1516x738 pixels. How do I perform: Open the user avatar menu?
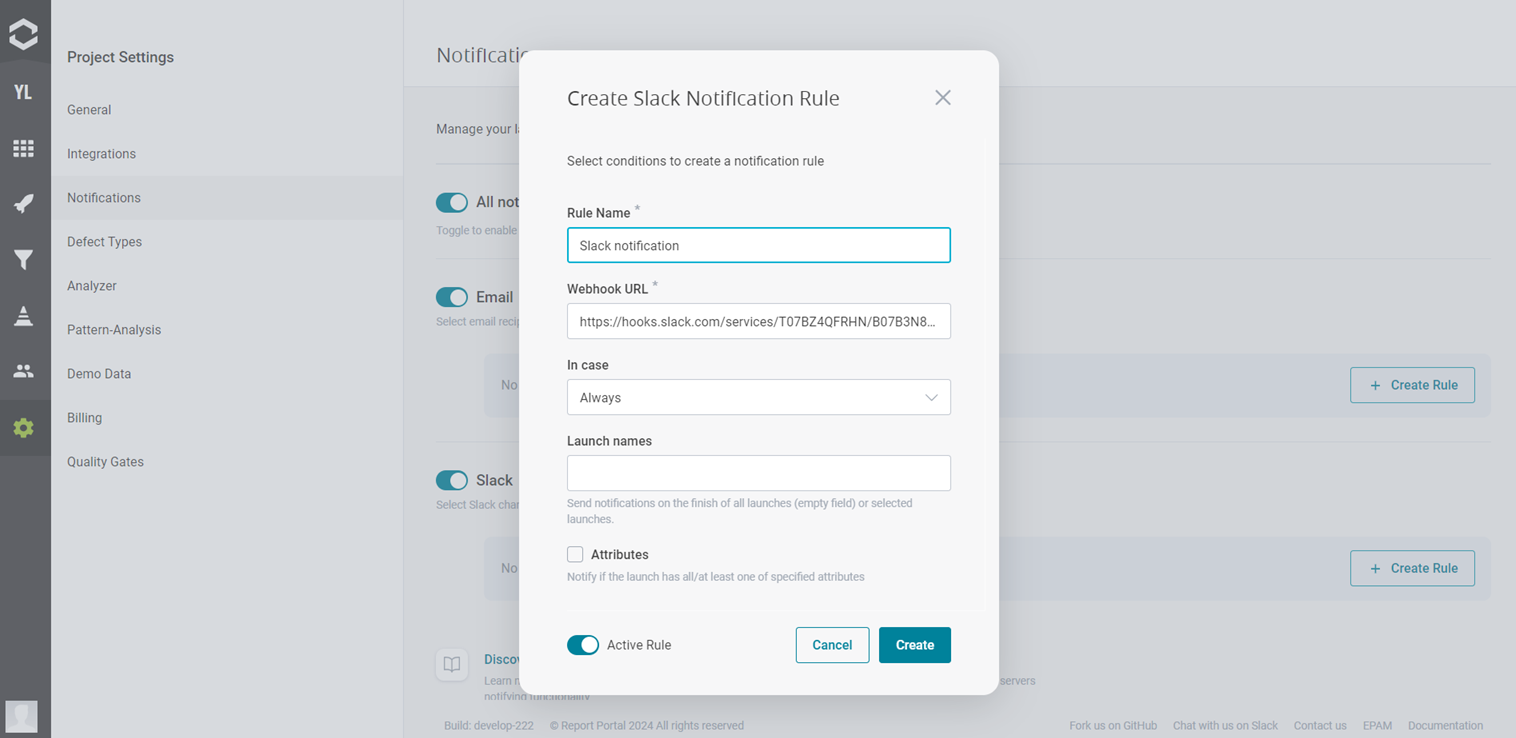click(22, 716)
